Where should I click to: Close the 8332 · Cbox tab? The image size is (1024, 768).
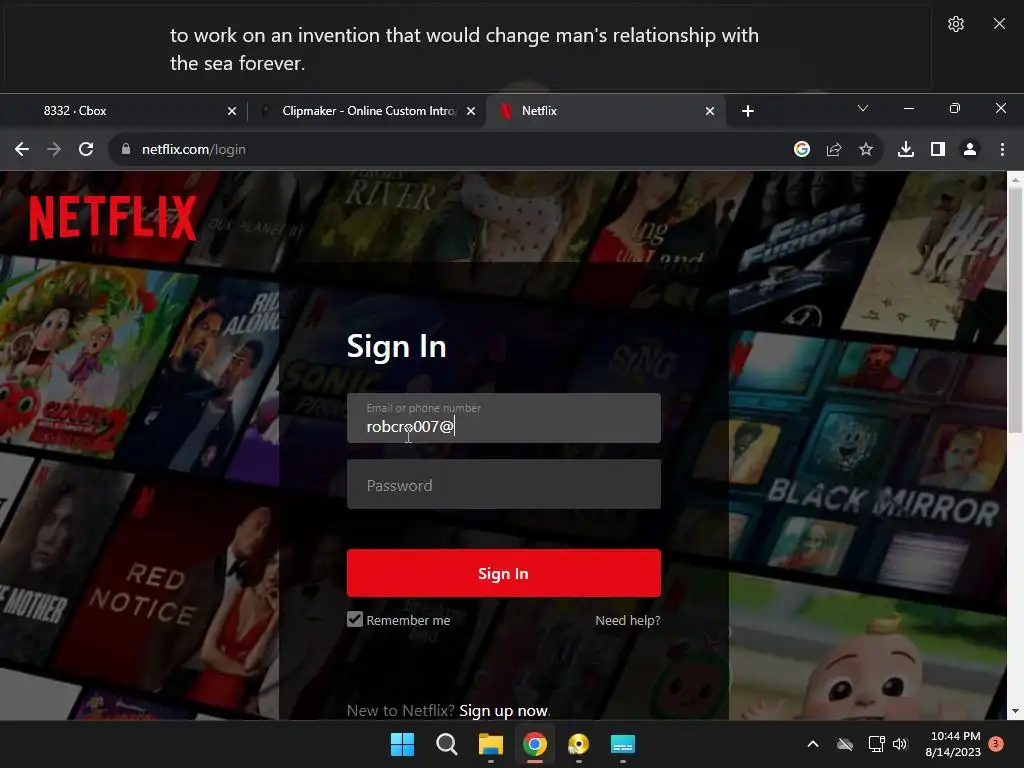[x=232, y=111]
